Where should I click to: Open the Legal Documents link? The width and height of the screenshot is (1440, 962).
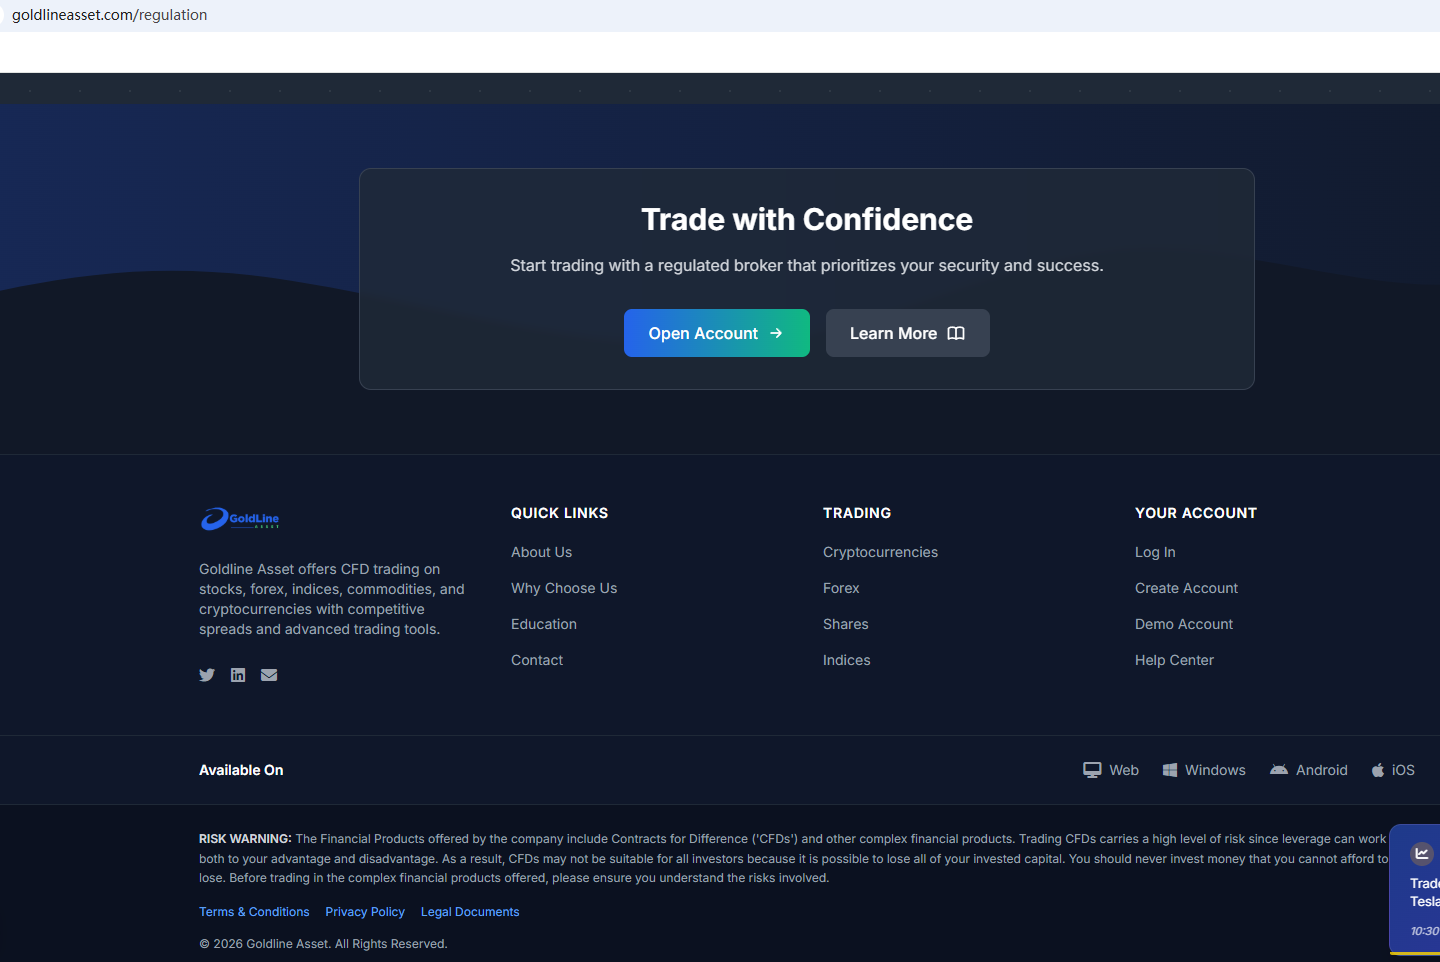470,912
